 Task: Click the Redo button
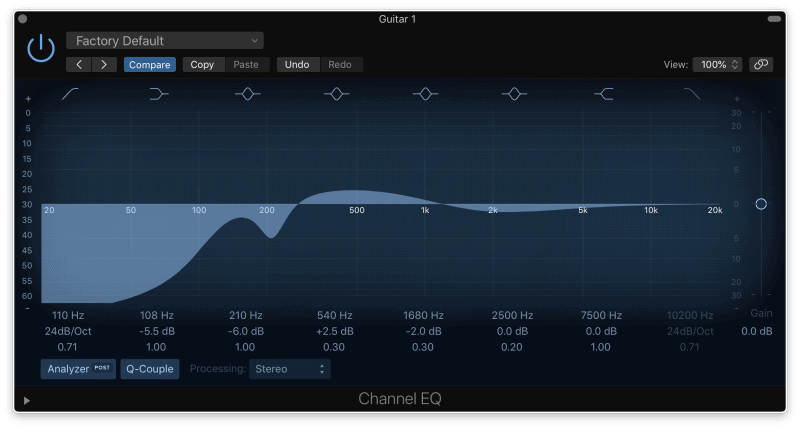coord(340,65)
